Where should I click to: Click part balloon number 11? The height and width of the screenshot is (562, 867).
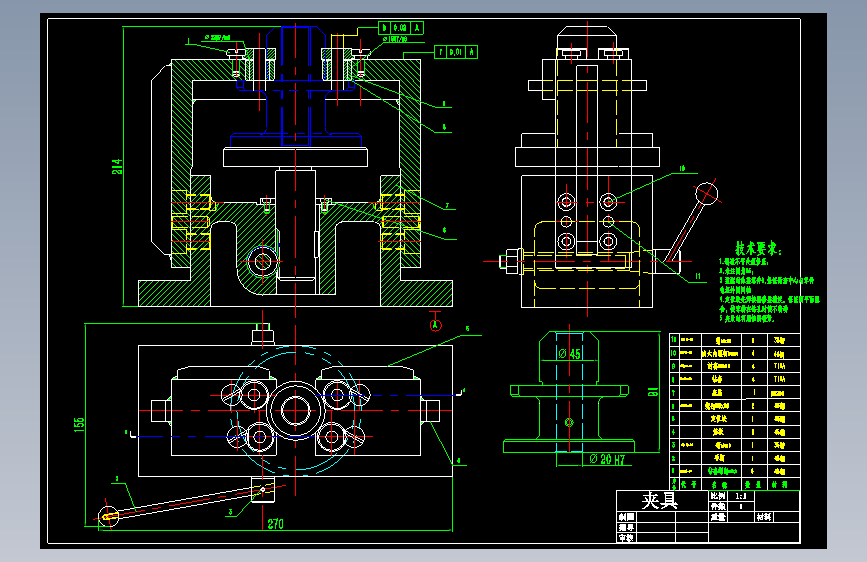pyautogui.click(x=698, y=276)
